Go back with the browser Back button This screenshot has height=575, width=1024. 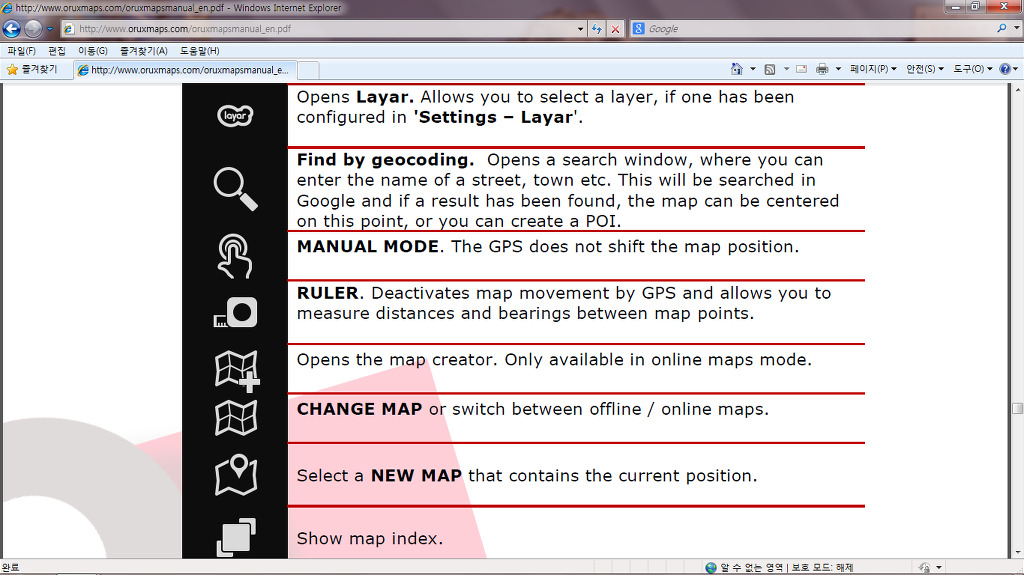[x=12, y=29]
